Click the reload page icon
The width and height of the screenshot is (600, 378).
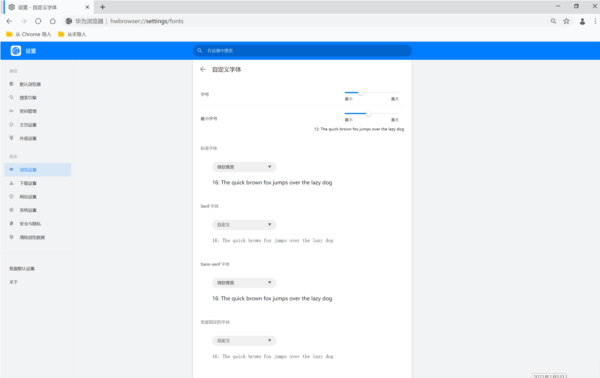click(38, 21)
